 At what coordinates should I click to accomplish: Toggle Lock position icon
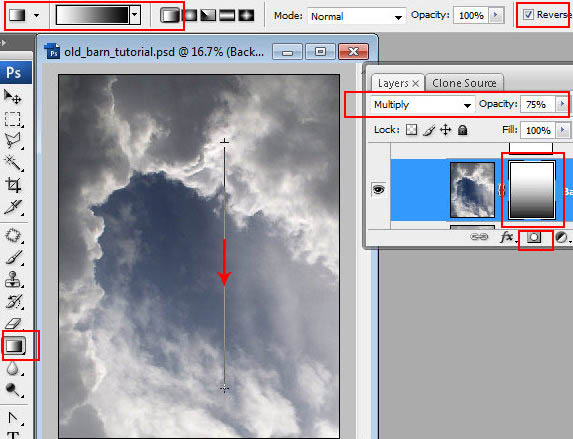pyautogui.click(x=446, y=130)
